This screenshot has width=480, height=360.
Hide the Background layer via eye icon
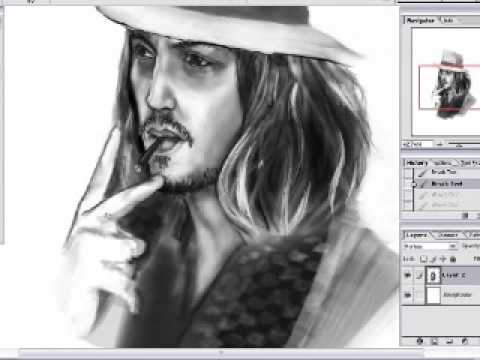click(x=408, y=295)
